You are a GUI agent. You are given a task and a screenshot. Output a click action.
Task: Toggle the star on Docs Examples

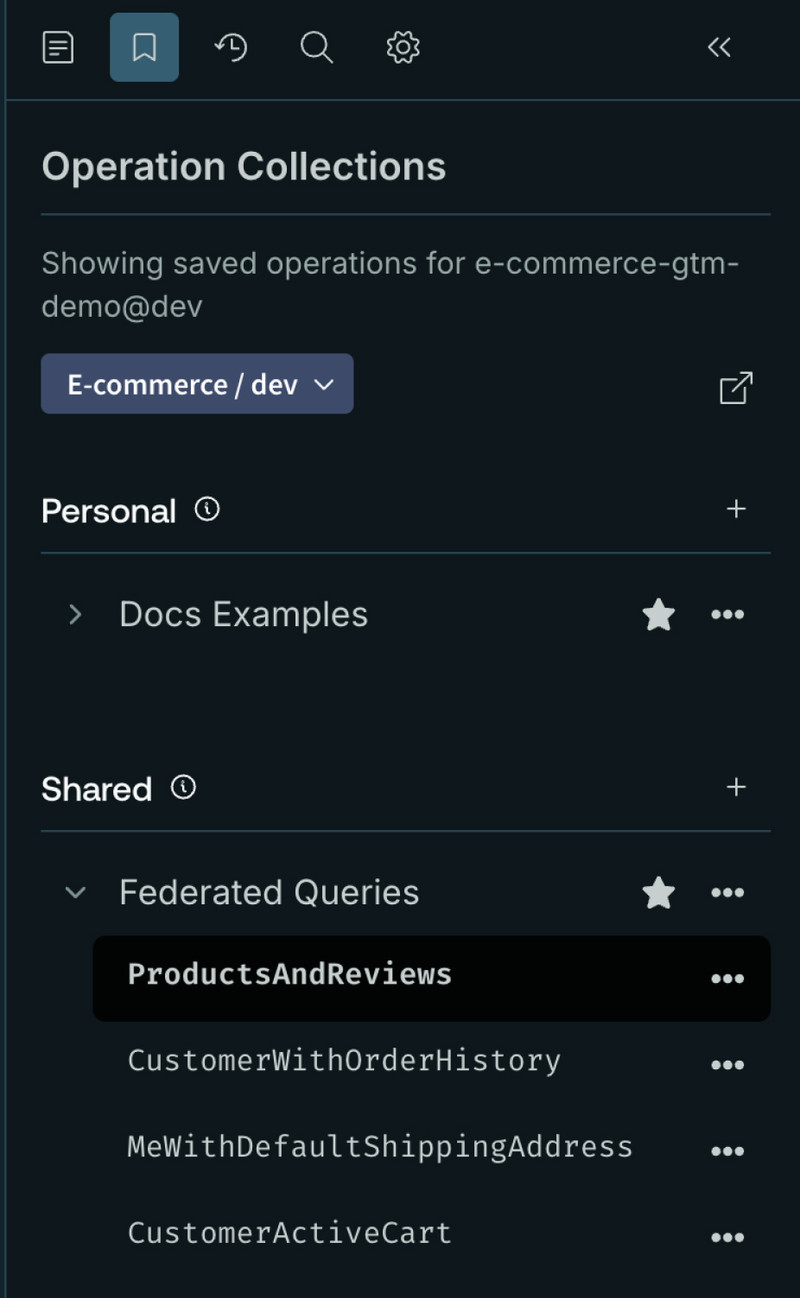click(658, 614)
